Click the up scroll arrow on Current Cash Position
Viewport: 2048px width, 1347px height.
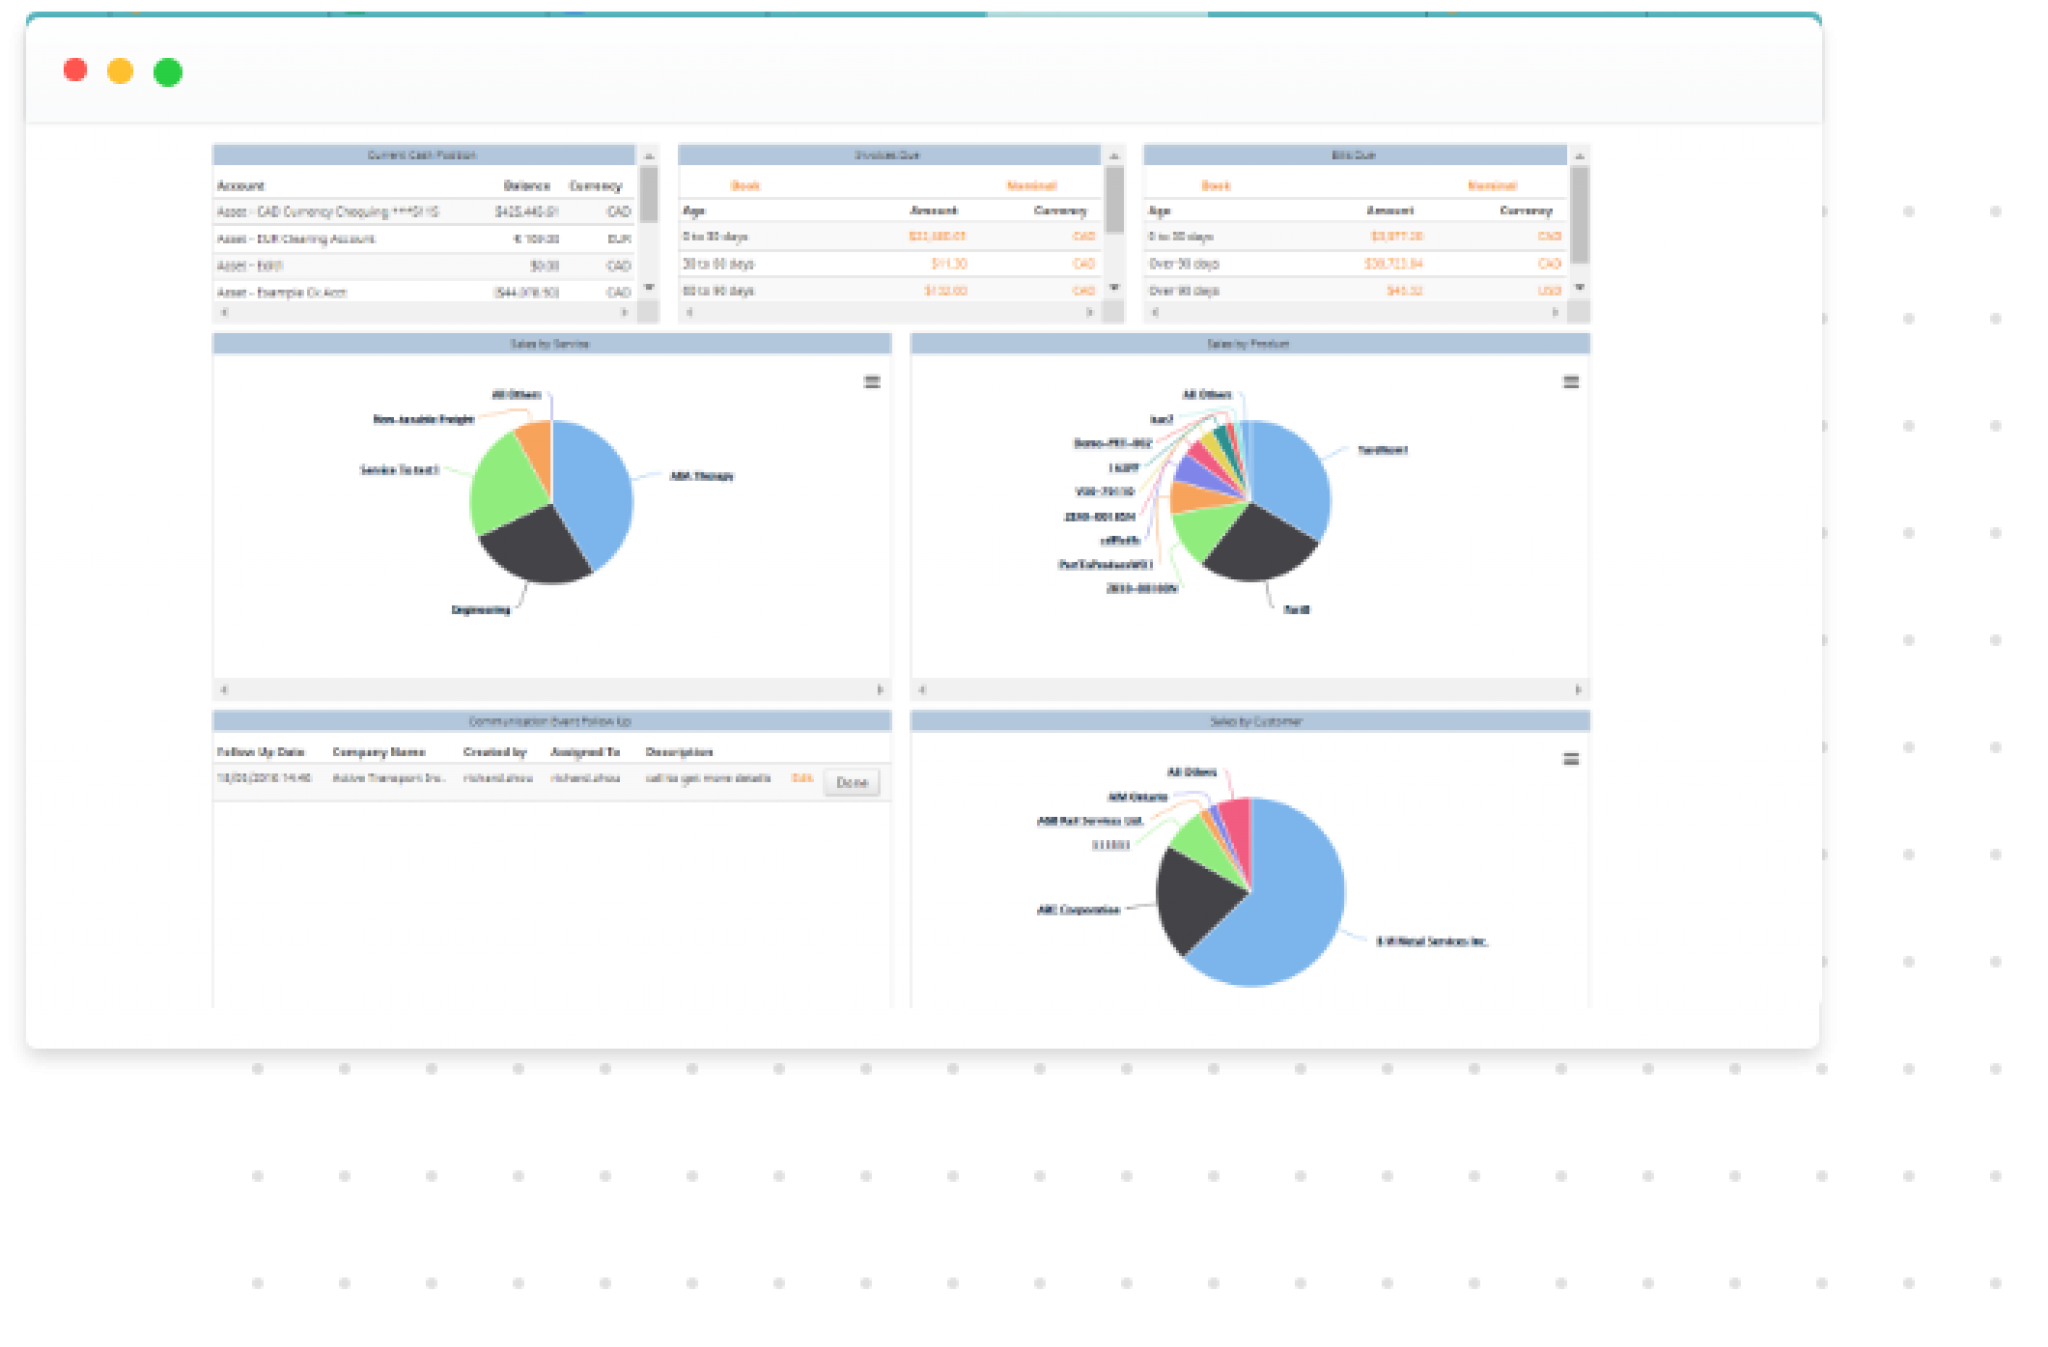click(648, 157)
